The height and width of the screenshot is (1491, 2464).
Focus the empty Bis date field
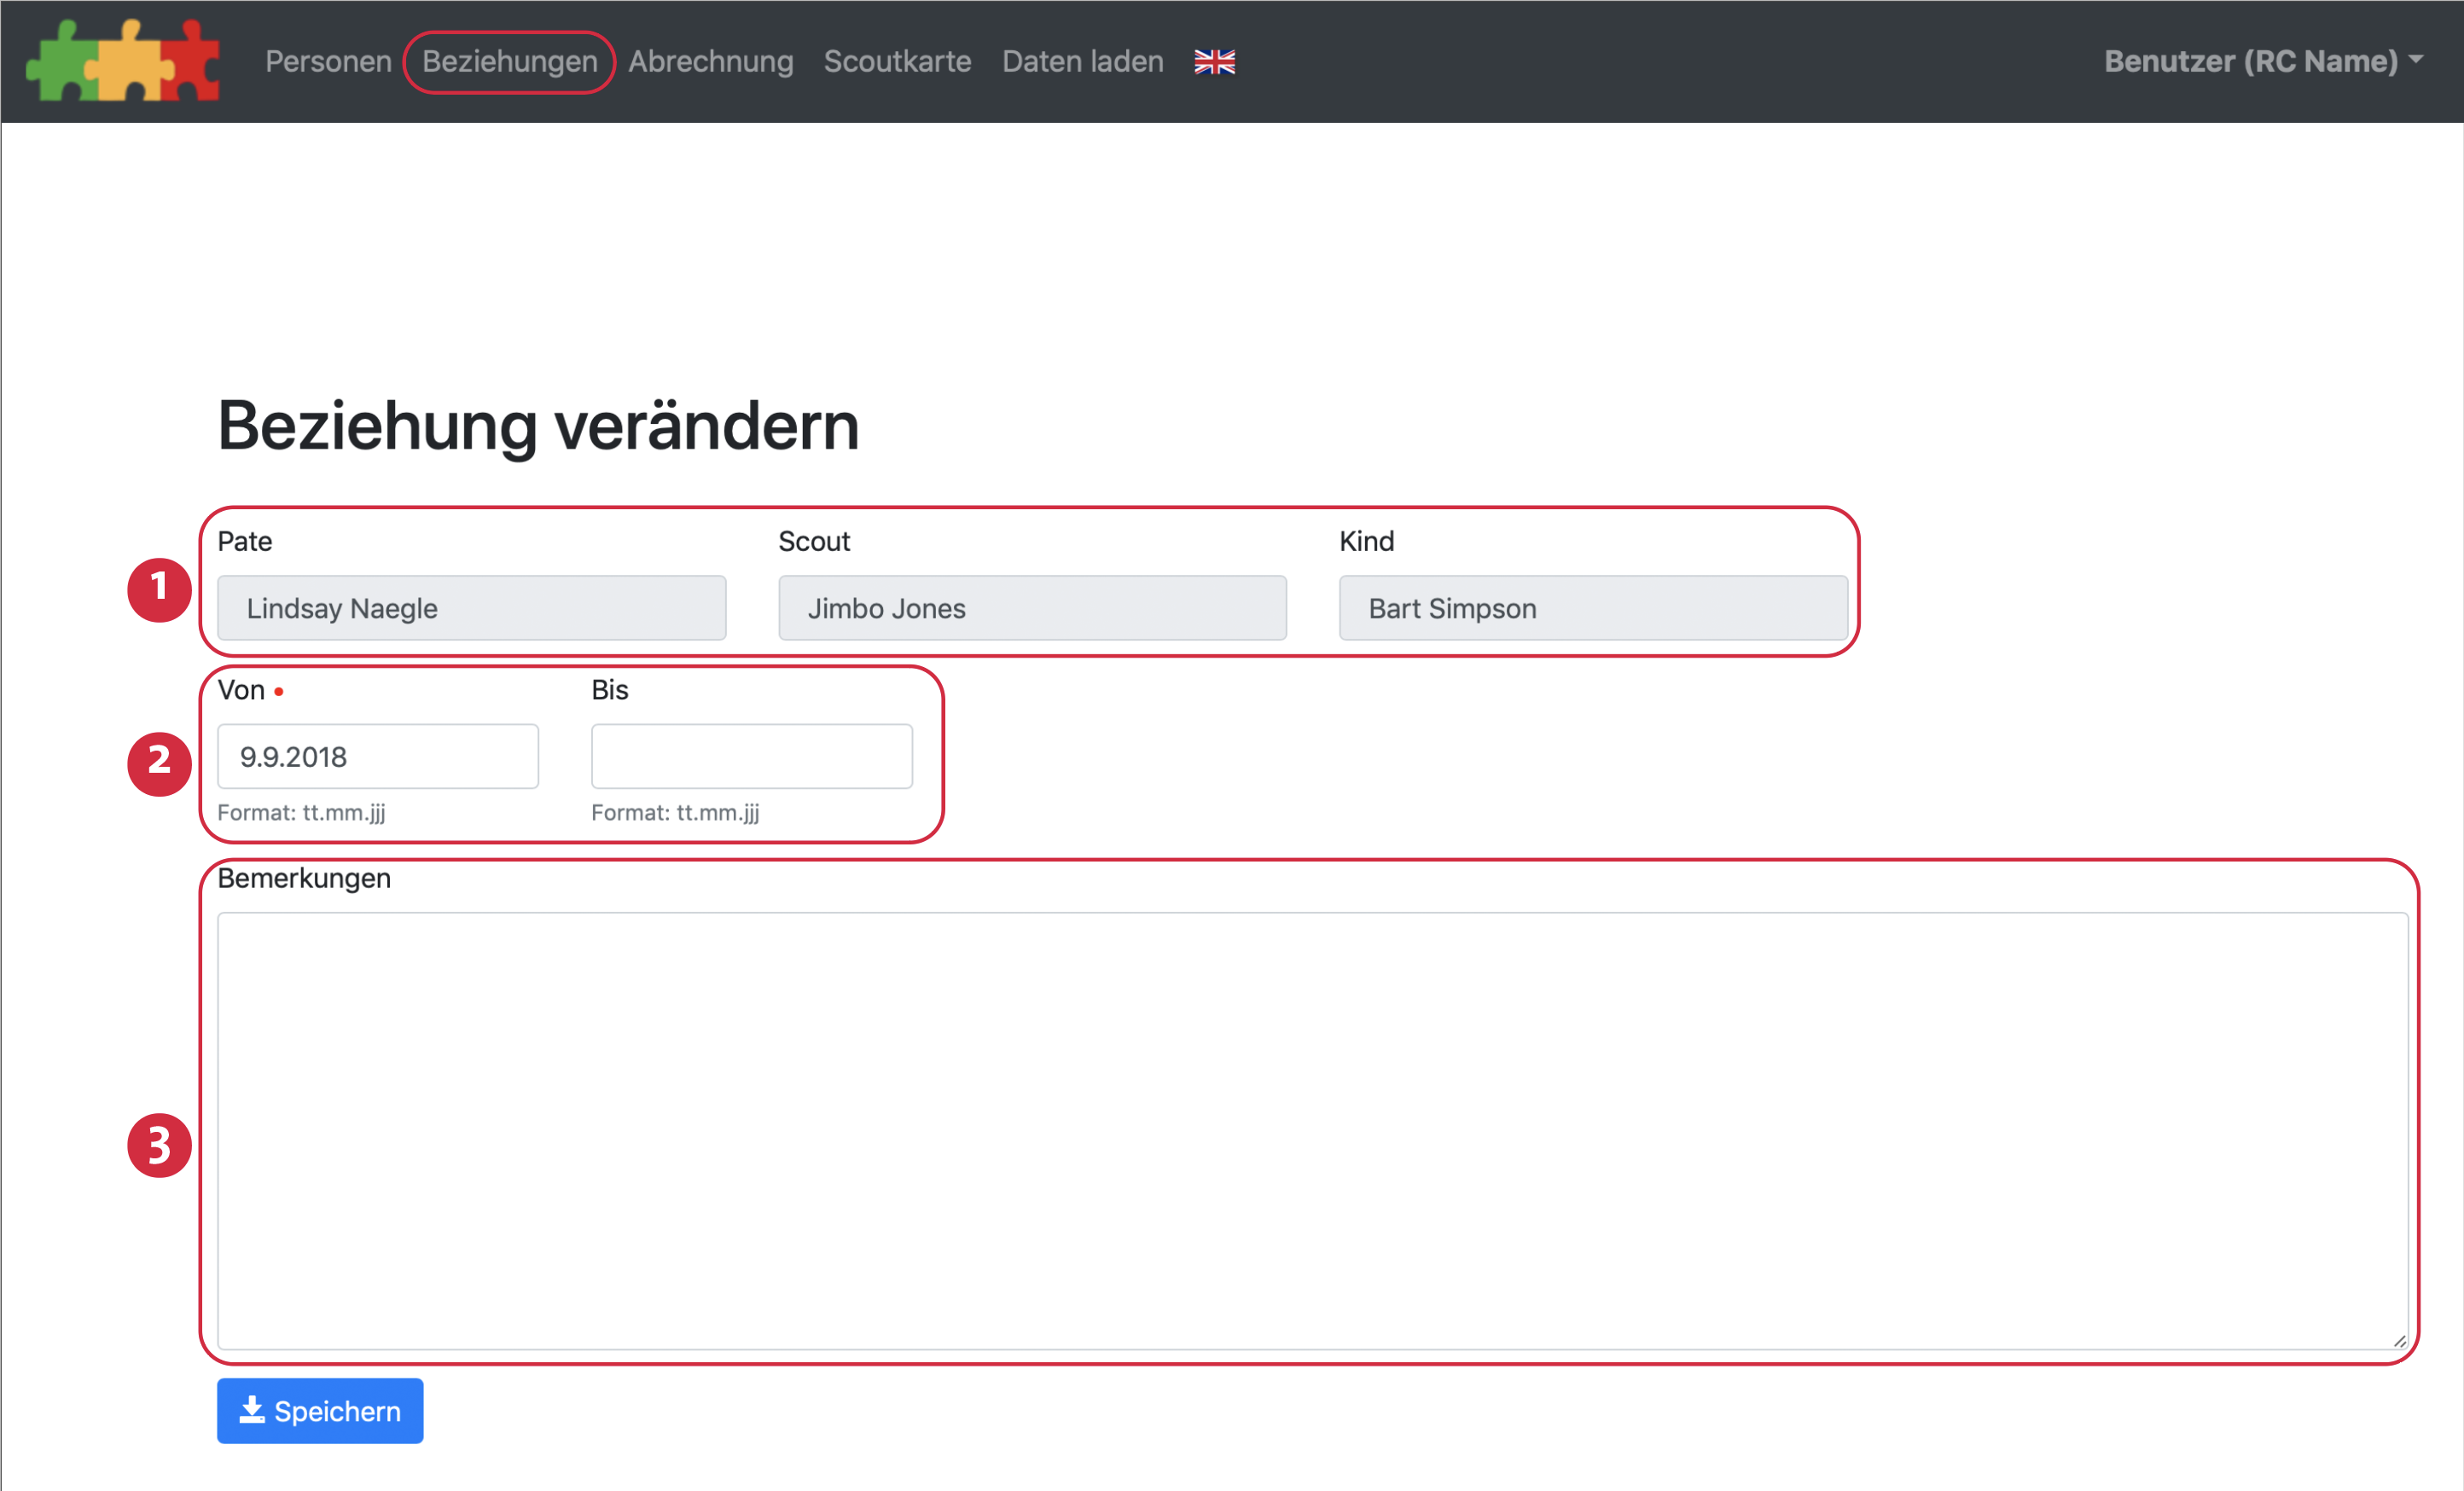pyautogui.click(x=751, y=756)
